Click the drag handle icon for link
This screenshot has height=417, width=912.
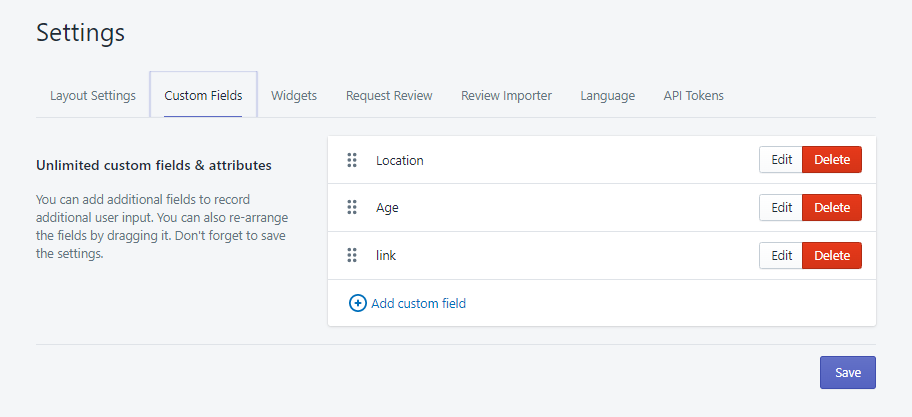[352, 256]
